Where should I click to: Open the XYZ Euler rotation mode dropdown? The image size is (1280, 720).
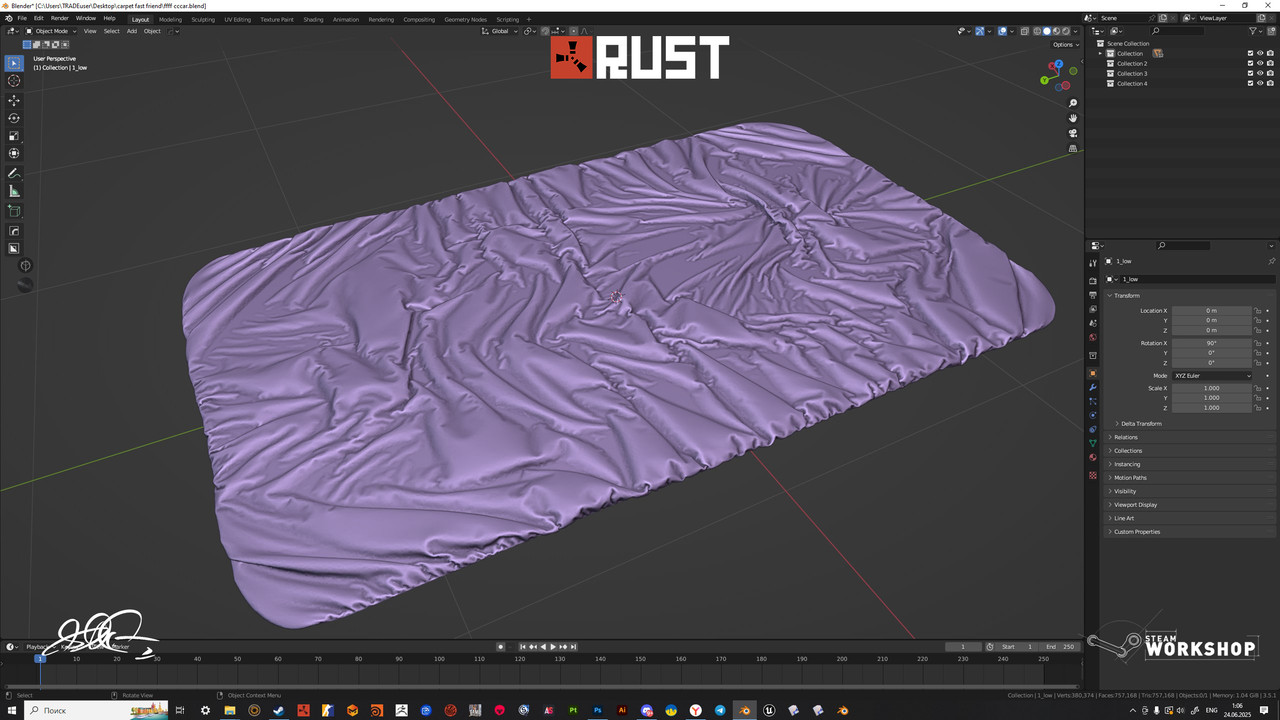tap(1212, 376)
